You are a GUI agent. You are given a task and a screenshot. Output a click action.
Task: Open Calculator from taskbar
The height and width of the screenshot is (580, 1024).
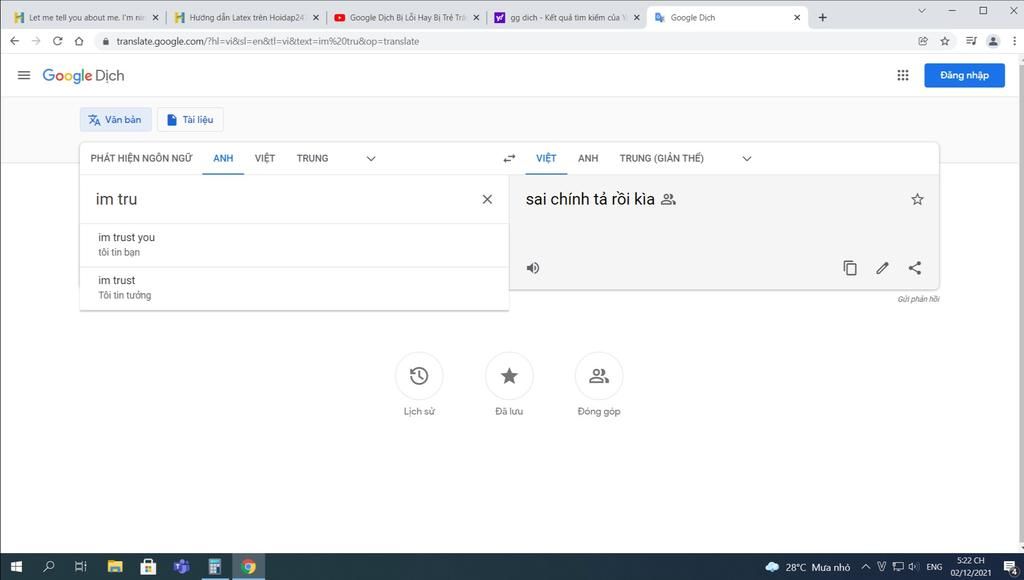pos(215,566)
